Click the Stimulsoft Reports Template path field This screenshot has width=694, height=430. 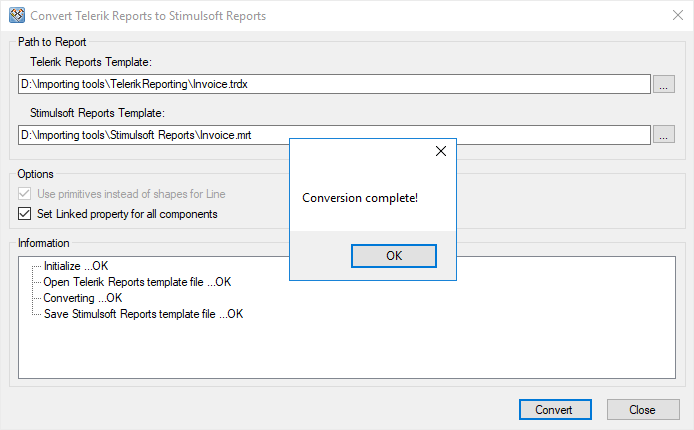150,133
